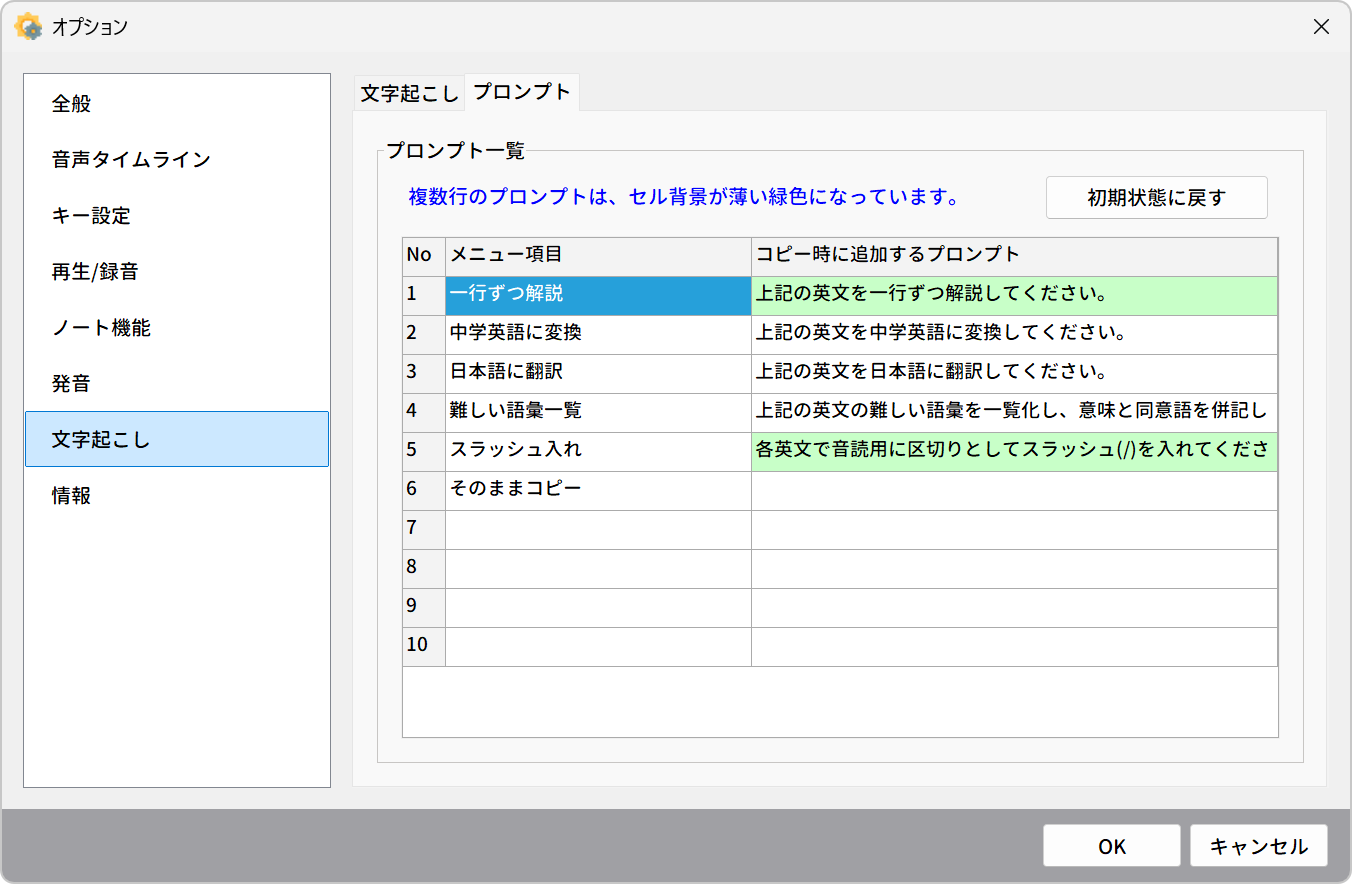1352x884 pixels.
Task: Click the prompt cell 上記の英文を一行ずつ解説してください。
Action: 1014,295
